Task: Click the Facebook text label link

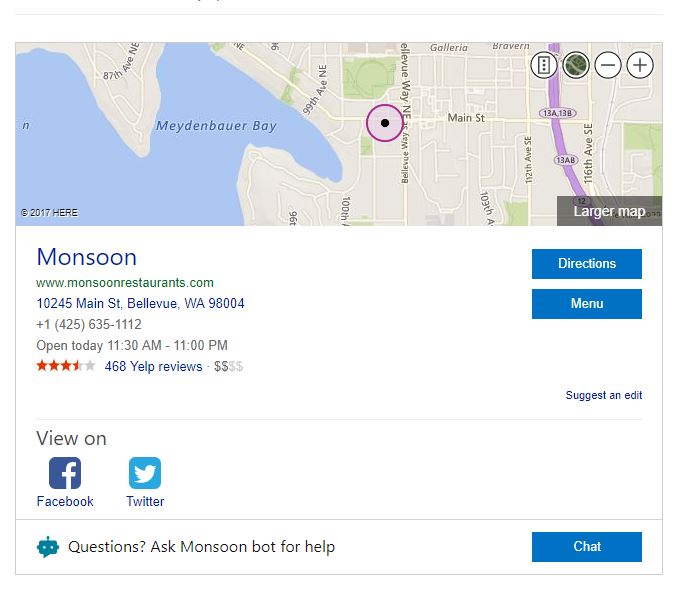Action: click(65, 501)
